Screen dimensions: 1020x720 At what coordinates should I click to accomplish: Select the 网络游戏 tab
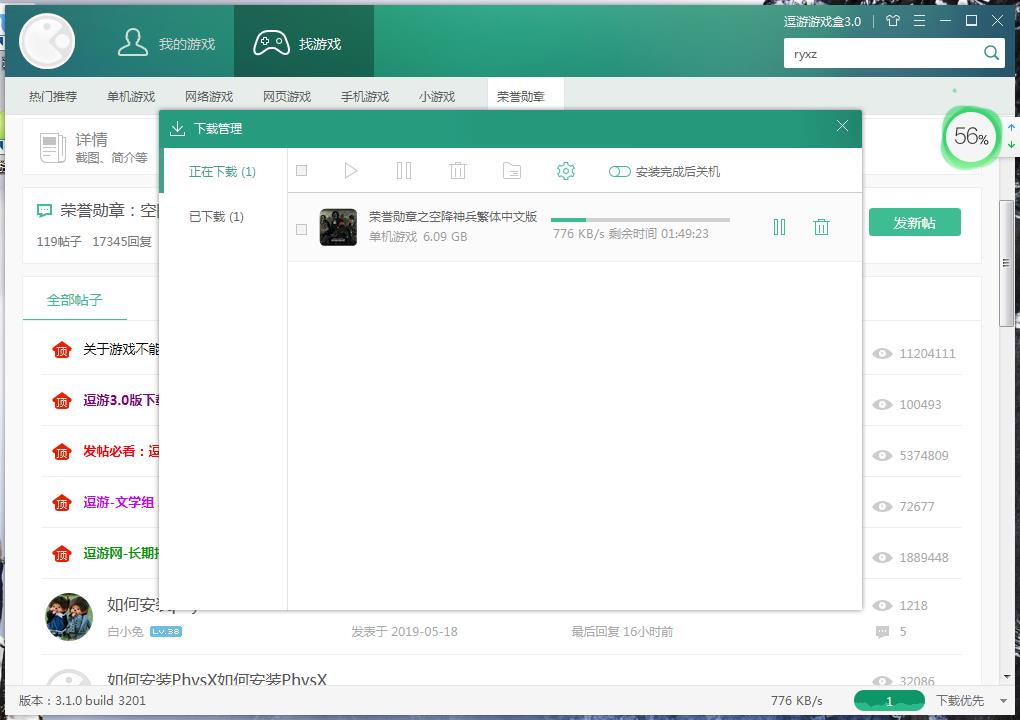[209, 96]
